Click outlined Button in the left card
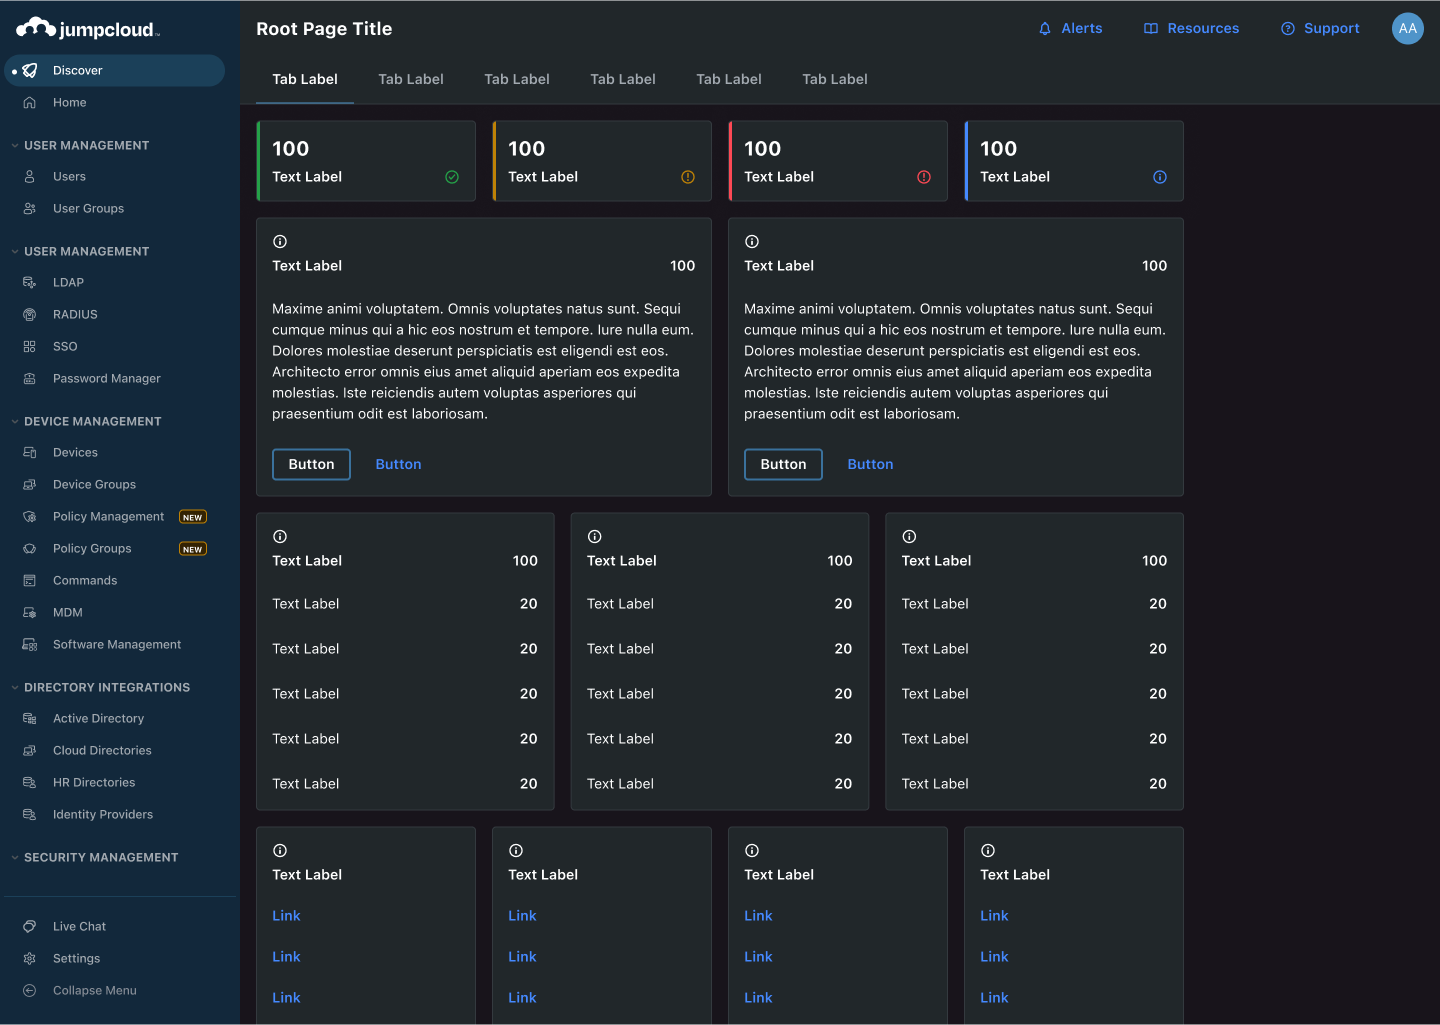Image resolution: width=1440 pixels, height=1025 pixels. tap(311, 465)
